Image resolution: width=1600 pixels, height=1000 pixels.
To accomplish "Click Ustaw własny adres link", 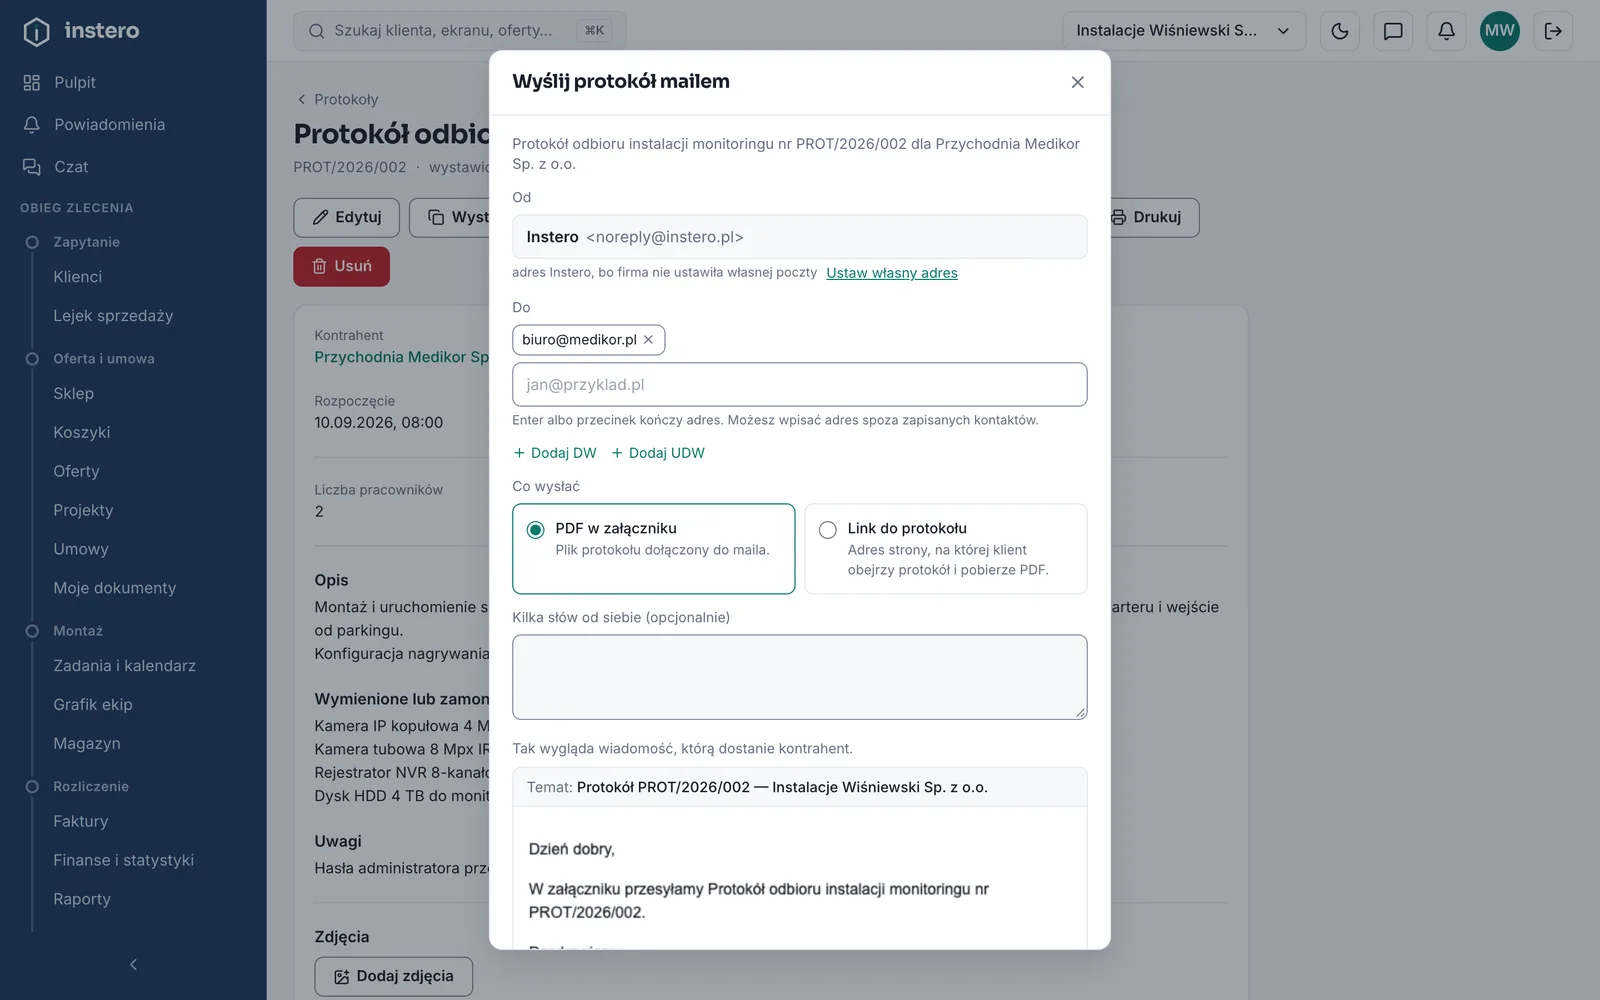I will pyautogui.click(x=892, y=273).
